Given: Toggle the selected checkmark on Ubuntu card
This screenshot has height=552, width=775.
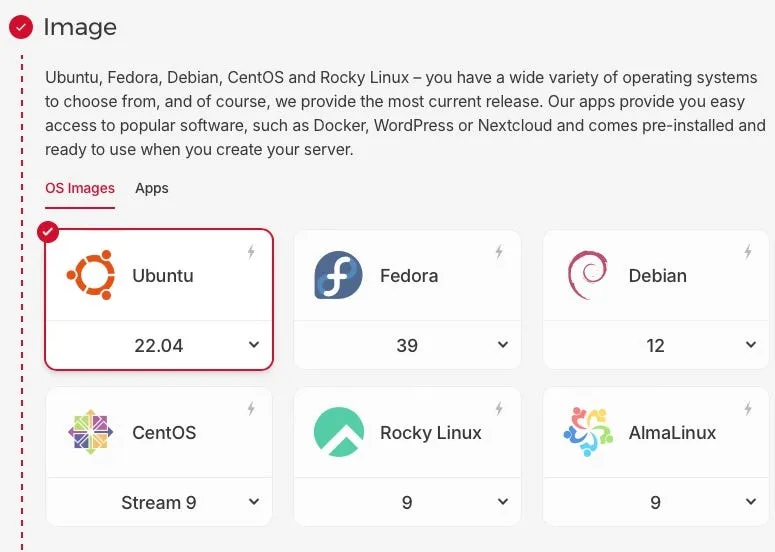Looking at the screenshot, I should click(47, 232).
